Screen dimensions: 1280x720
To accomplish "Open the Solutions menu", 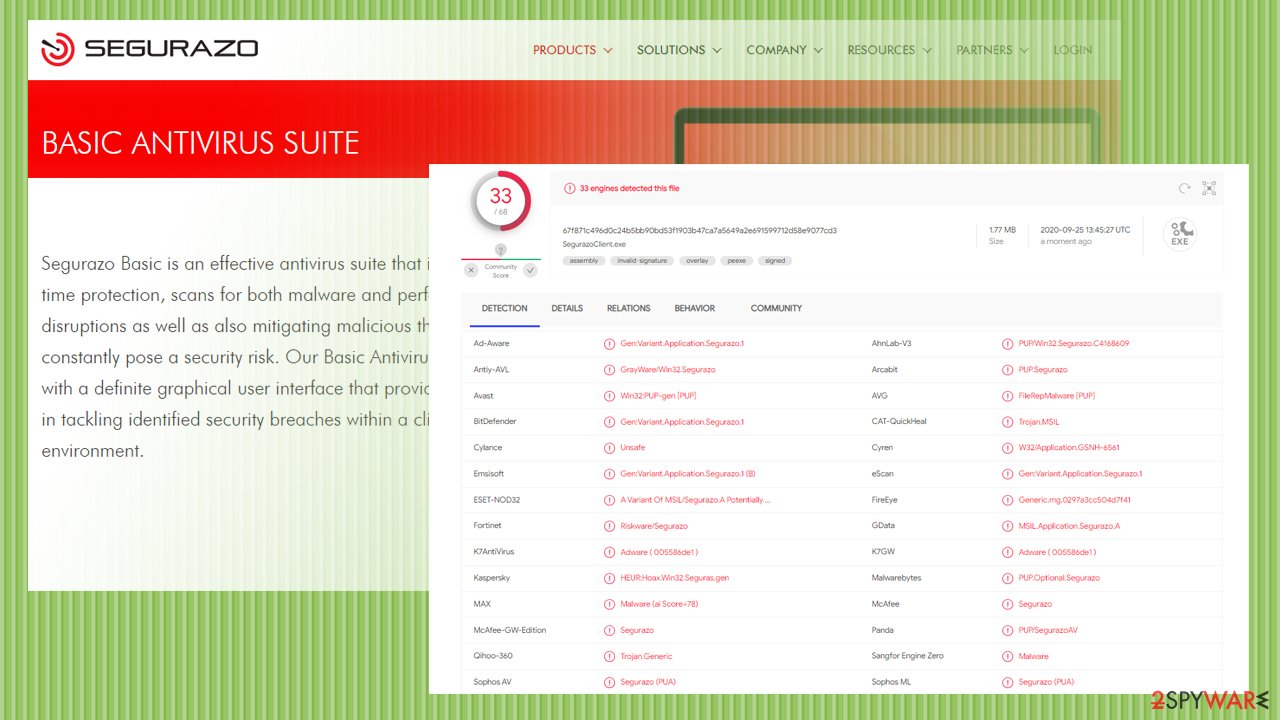I will coord(671,50).
